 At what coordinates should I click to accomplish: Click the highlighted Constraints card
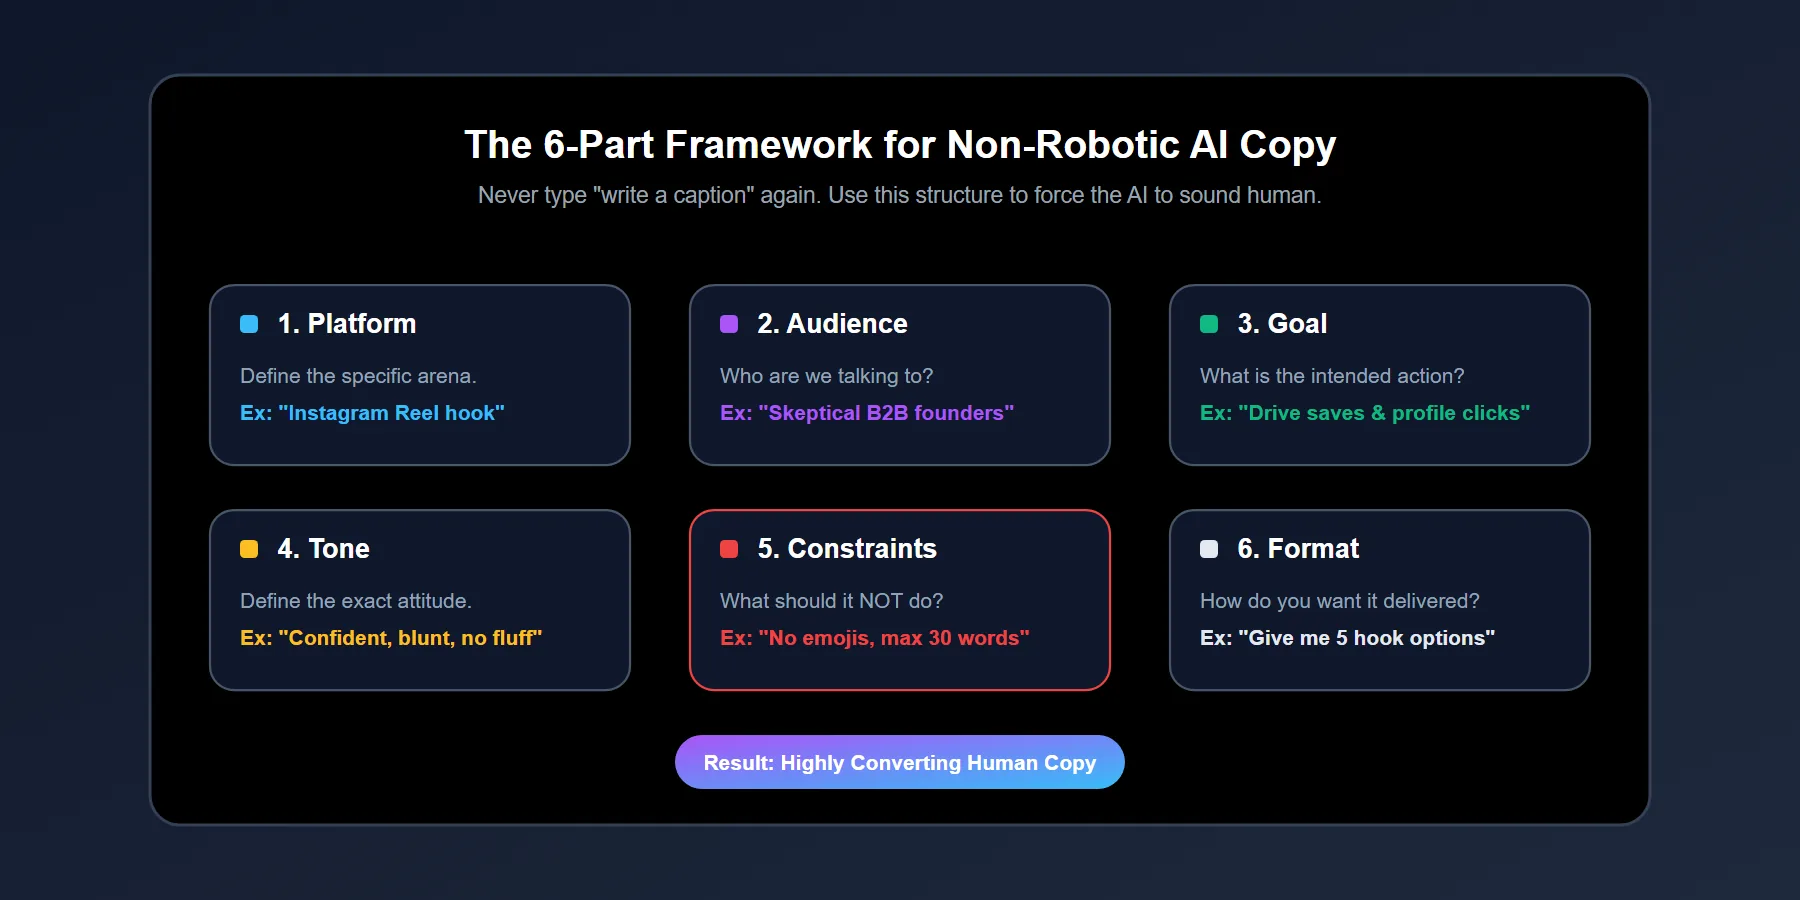[x=899, y=600]
